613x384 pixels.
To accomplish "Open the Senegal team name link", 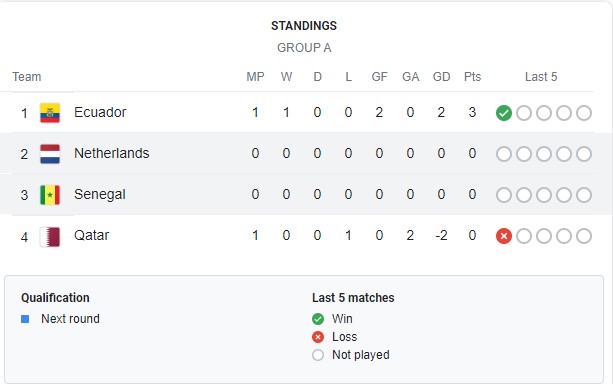I will tap(100, 194).
